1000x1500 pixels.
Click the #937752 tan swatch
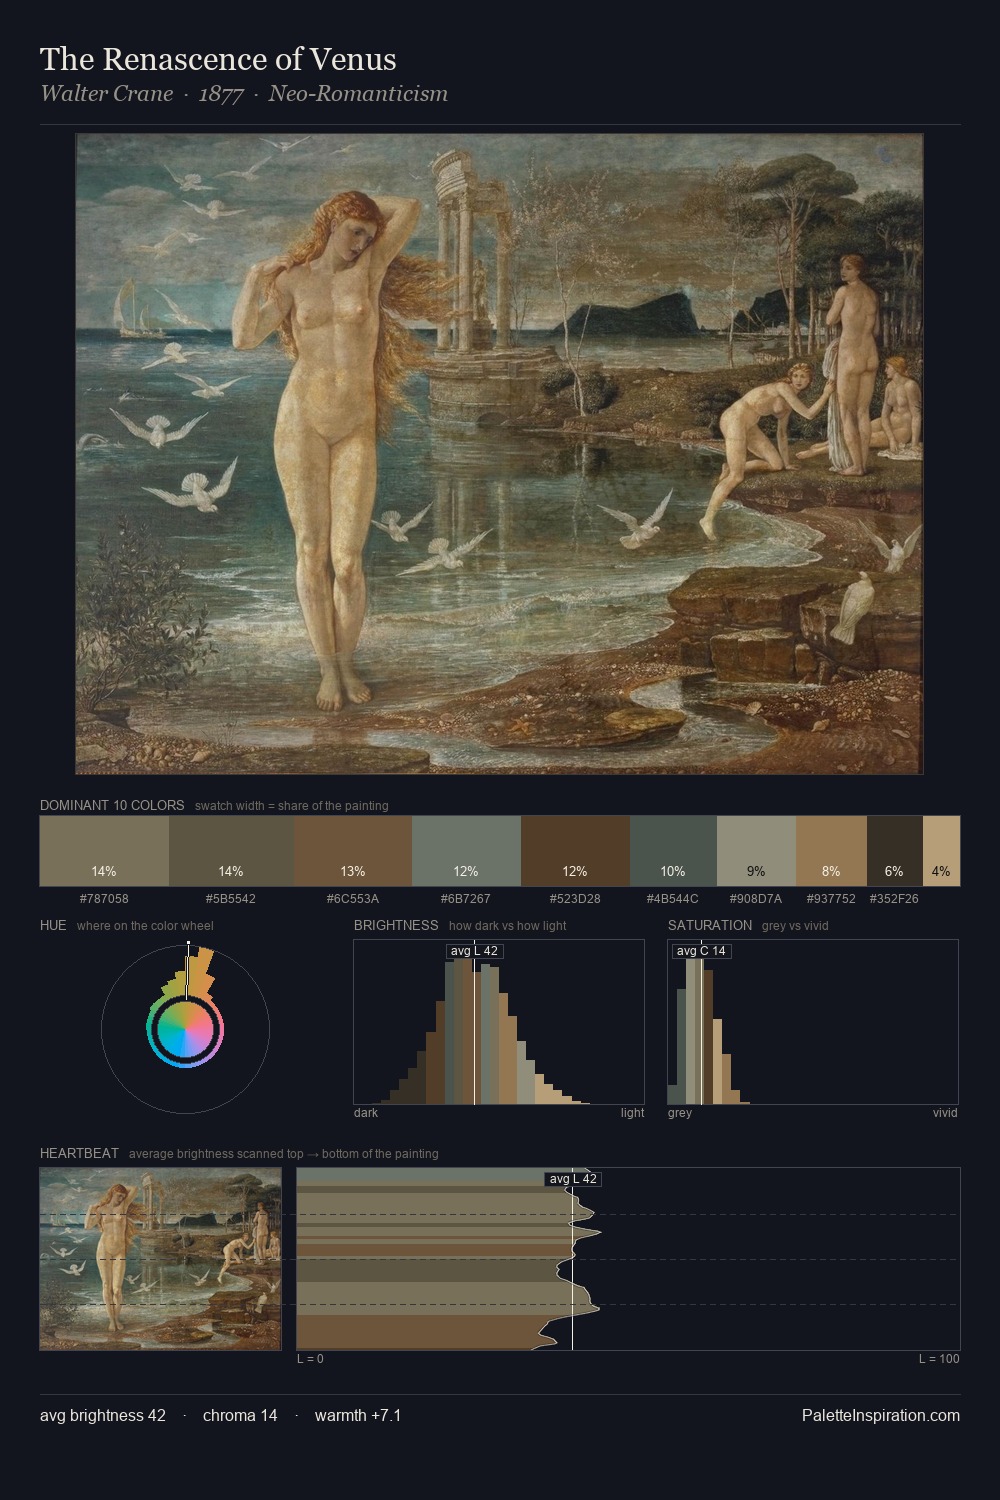coord(831,851)
